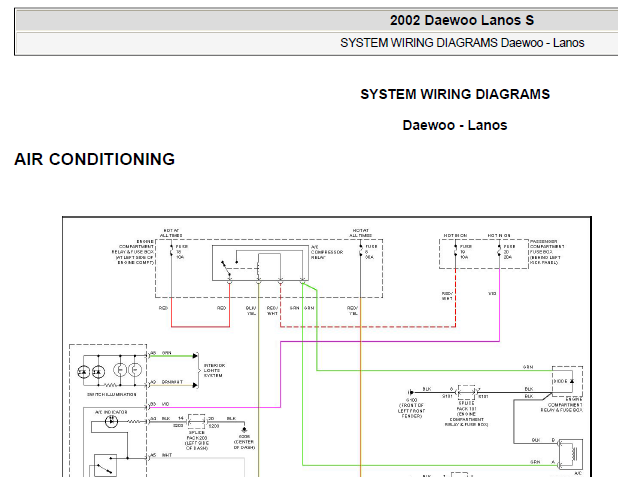Click the A/C compressor relay symbol box
618x477 pixels.
(260, 263)
